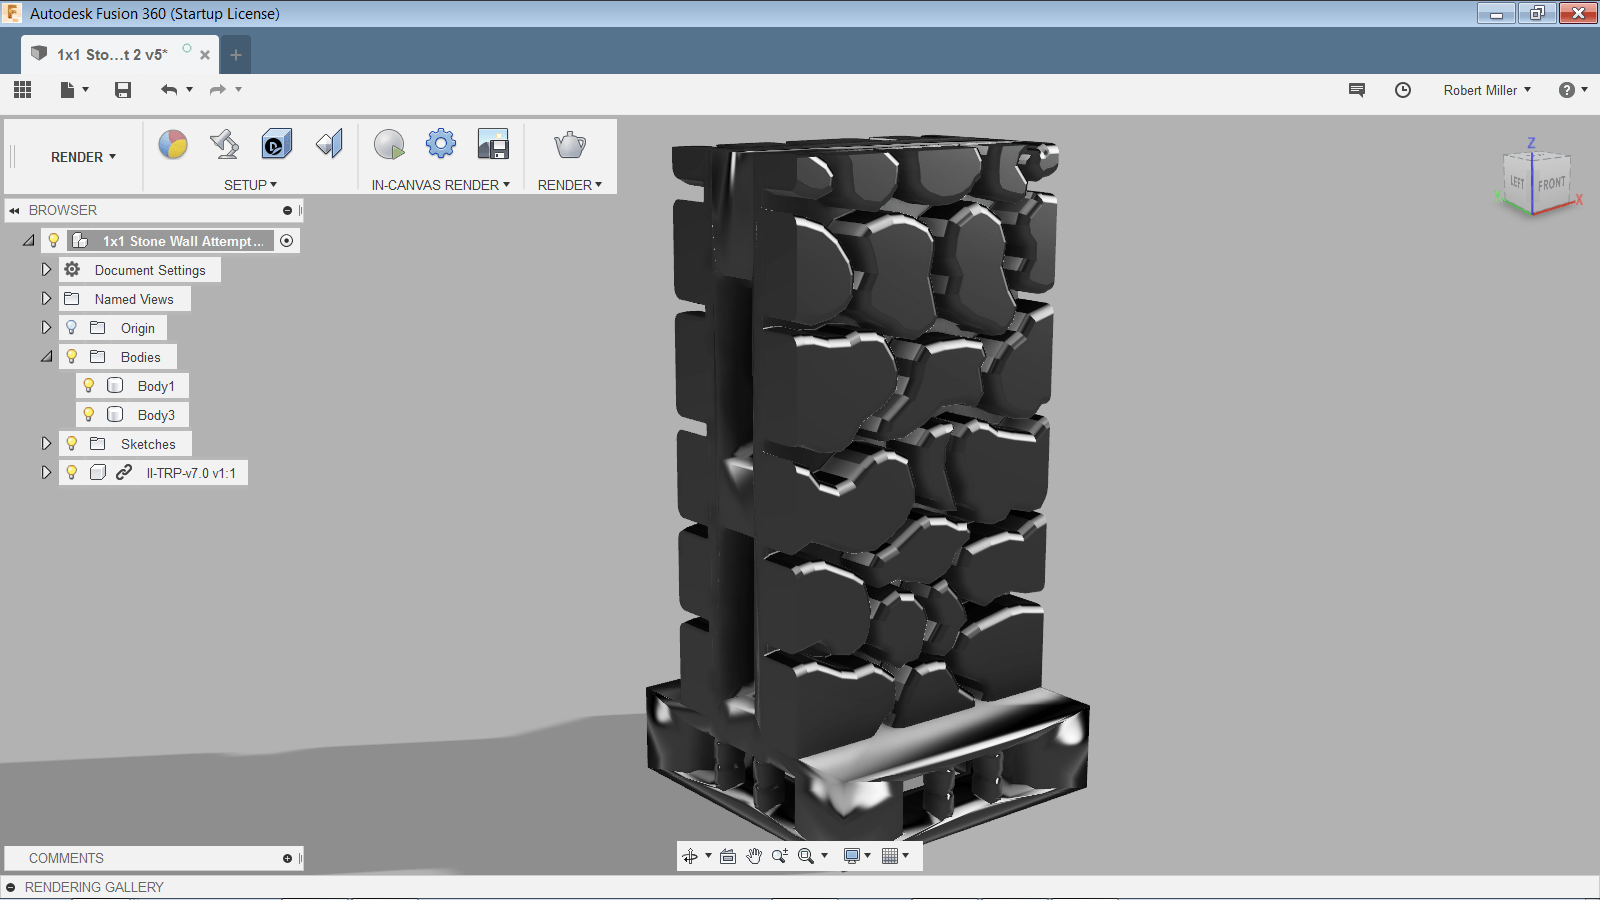
Task: Start In-Canvas Render
Action: [389, 145]
